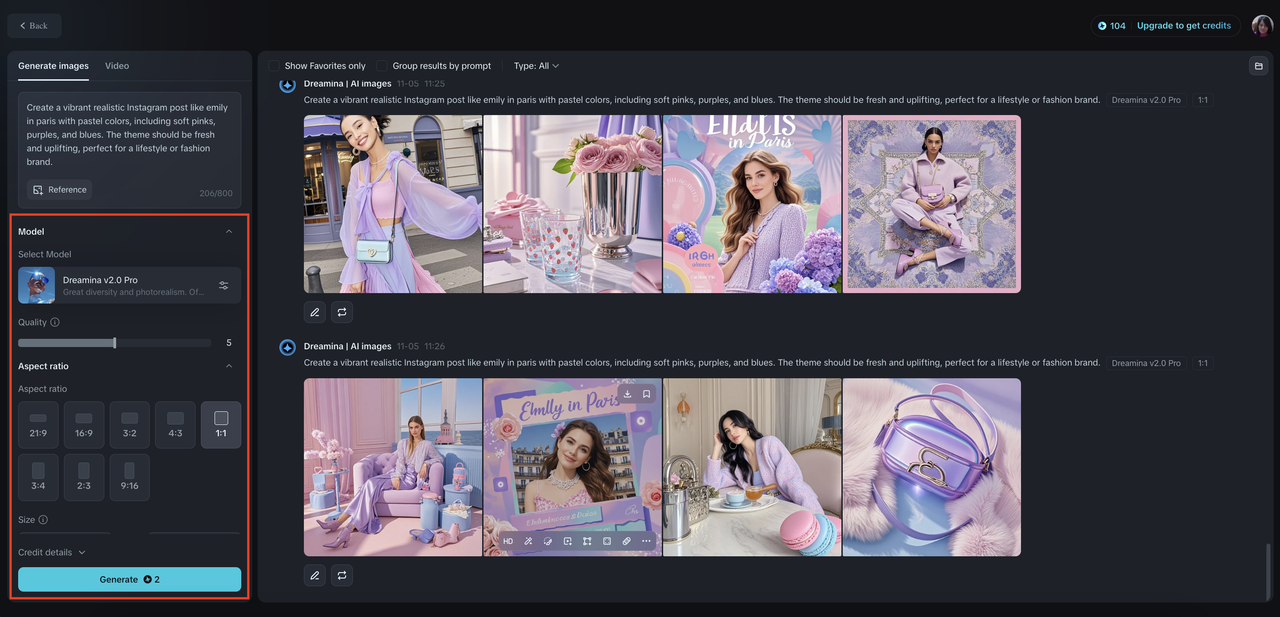Select the eraser remove tool
Viewport: 1280px width, 617px height.
pos(627,541)
